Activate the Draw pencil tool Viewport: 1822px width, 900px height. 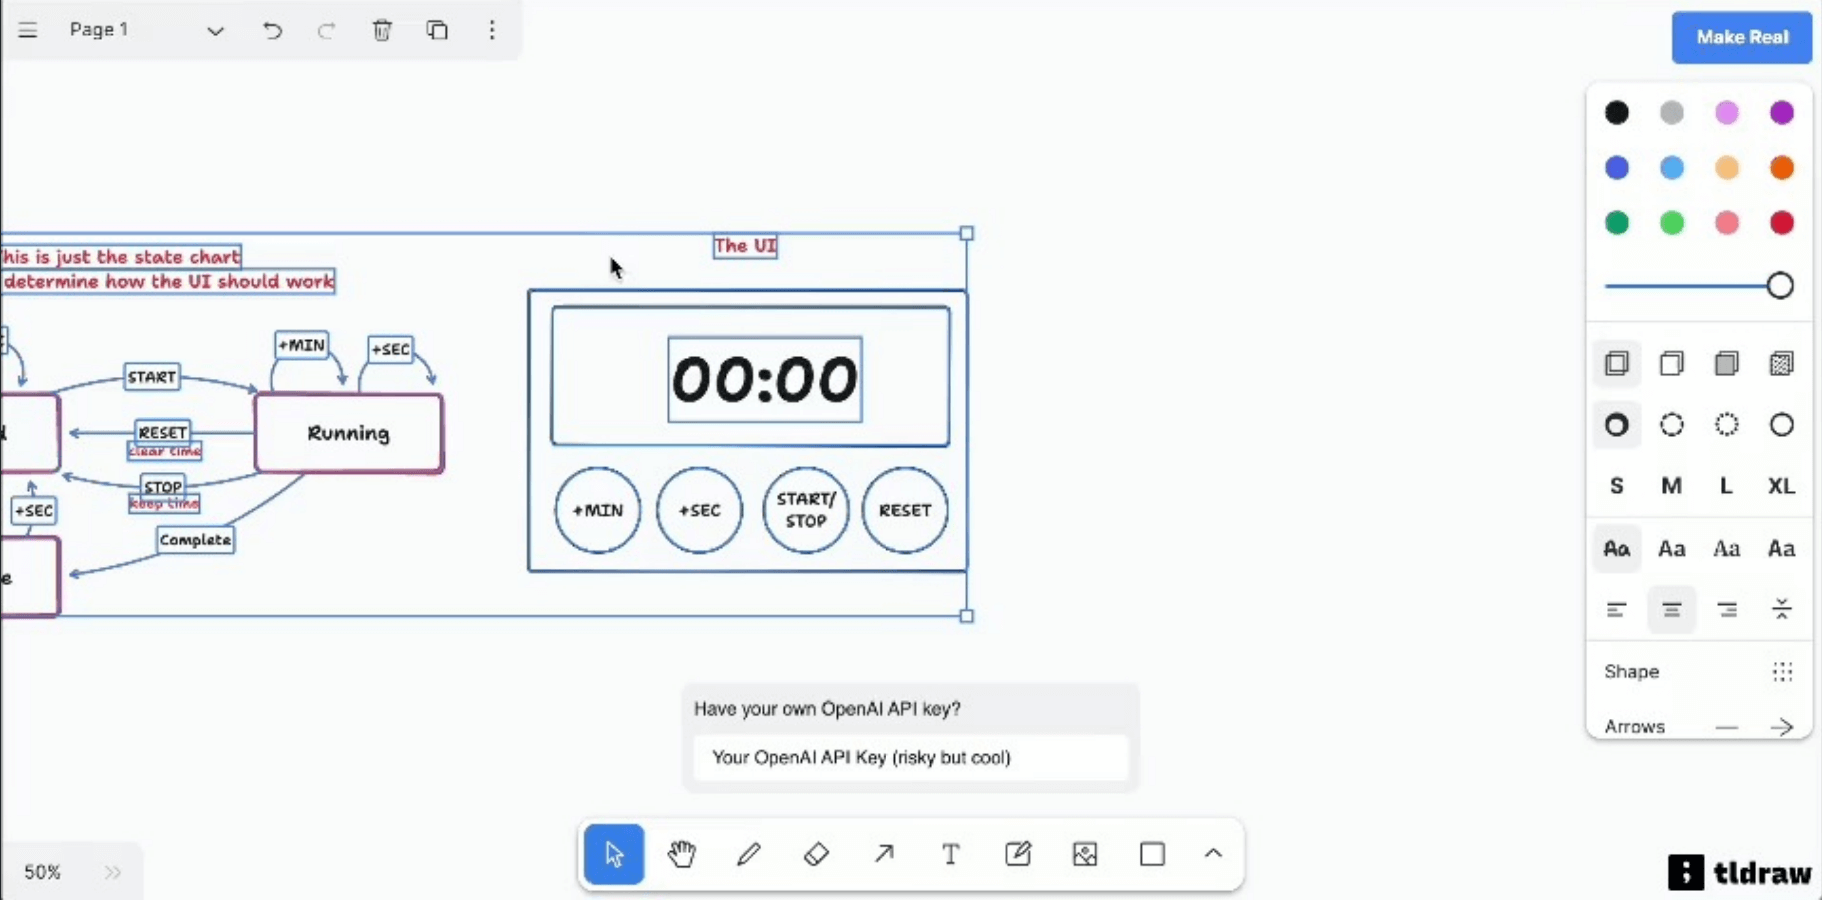[749, 854]
